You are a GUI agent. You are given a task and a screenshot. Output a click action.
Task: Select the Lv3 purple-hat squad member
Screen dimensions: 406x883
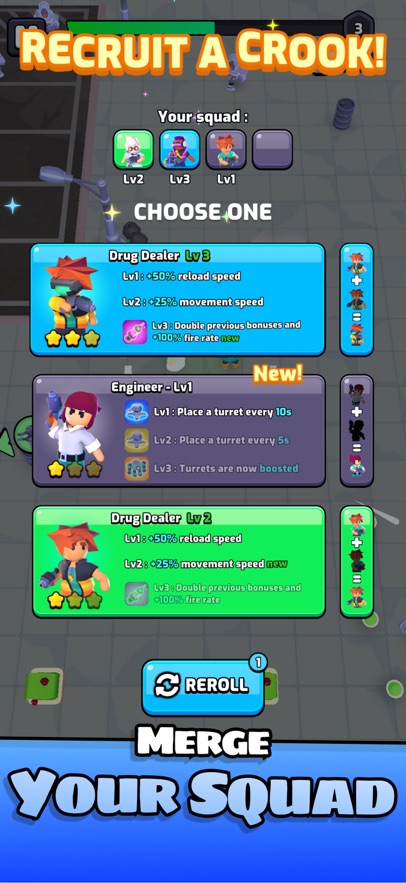click(x=180, y=149)
